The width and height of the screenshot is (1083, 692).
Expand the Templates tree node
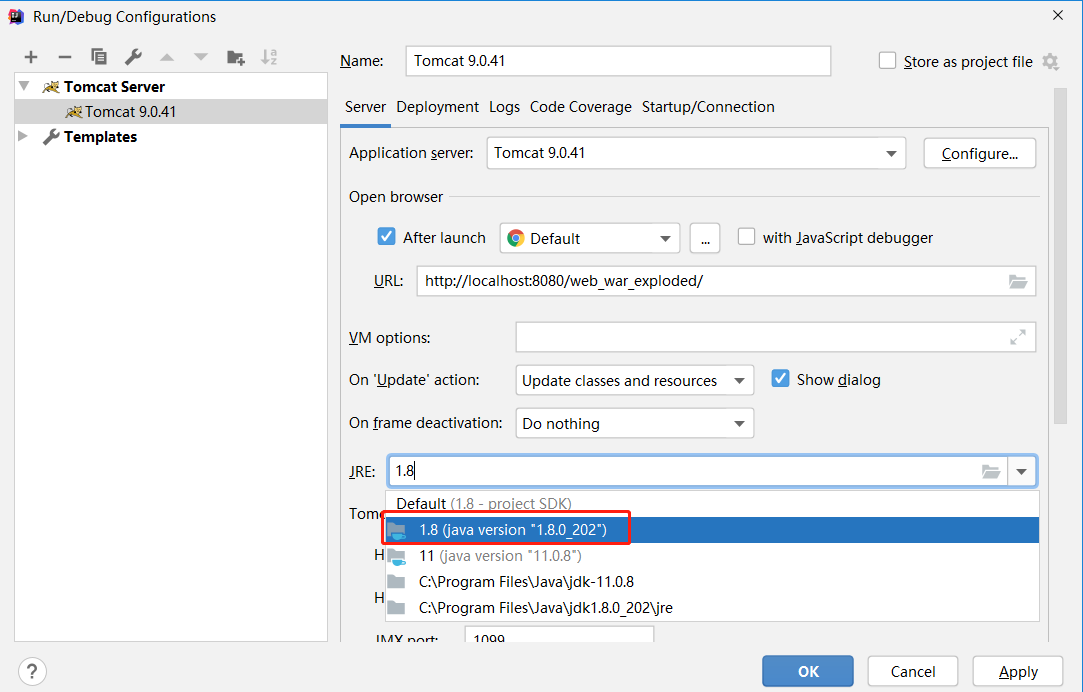[x=23, y=136]
